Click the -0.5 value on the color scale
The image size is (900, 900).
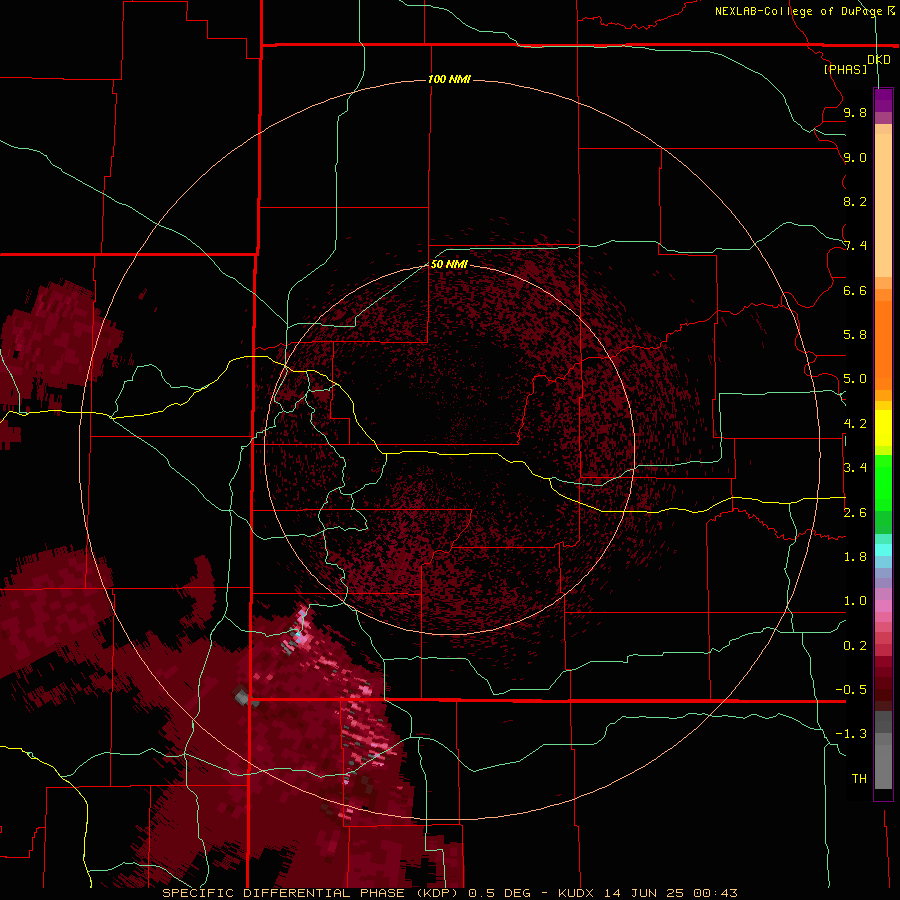click(851, 690)
